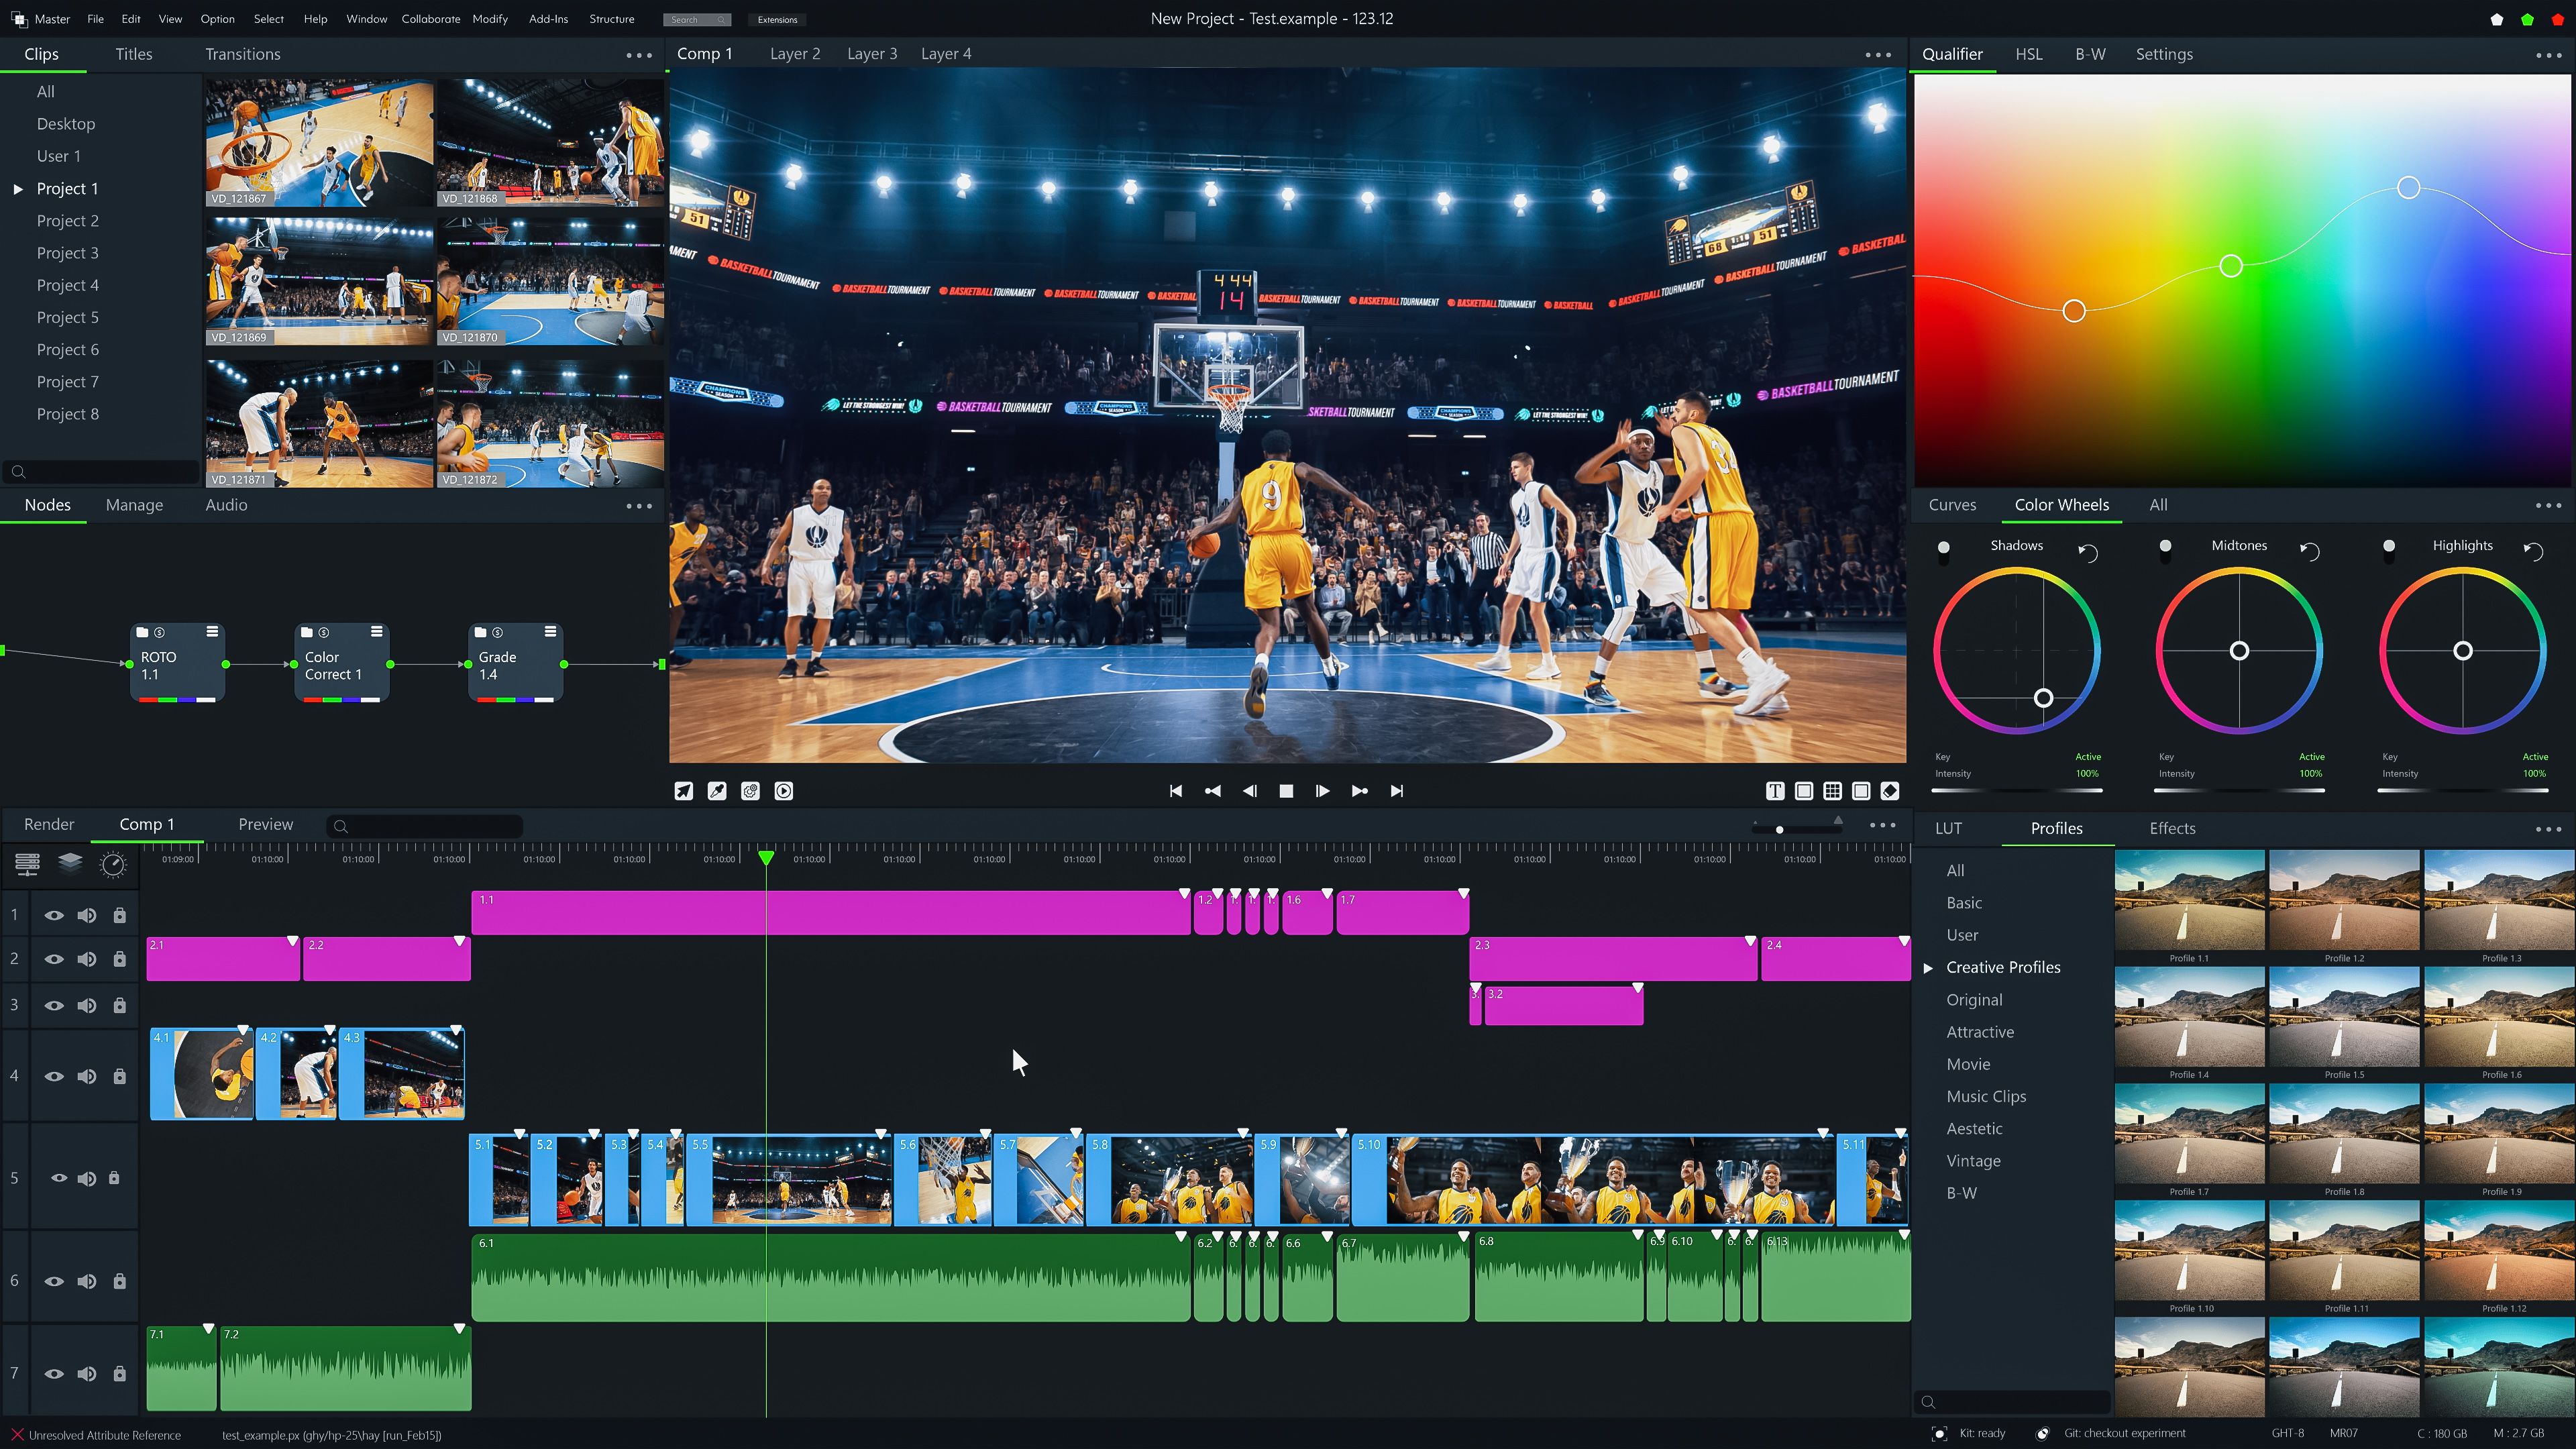This screenshot has height=1449, width=2576.
Task: Lock track 5 using the padlock toggle
Action: coord(119,1178)
